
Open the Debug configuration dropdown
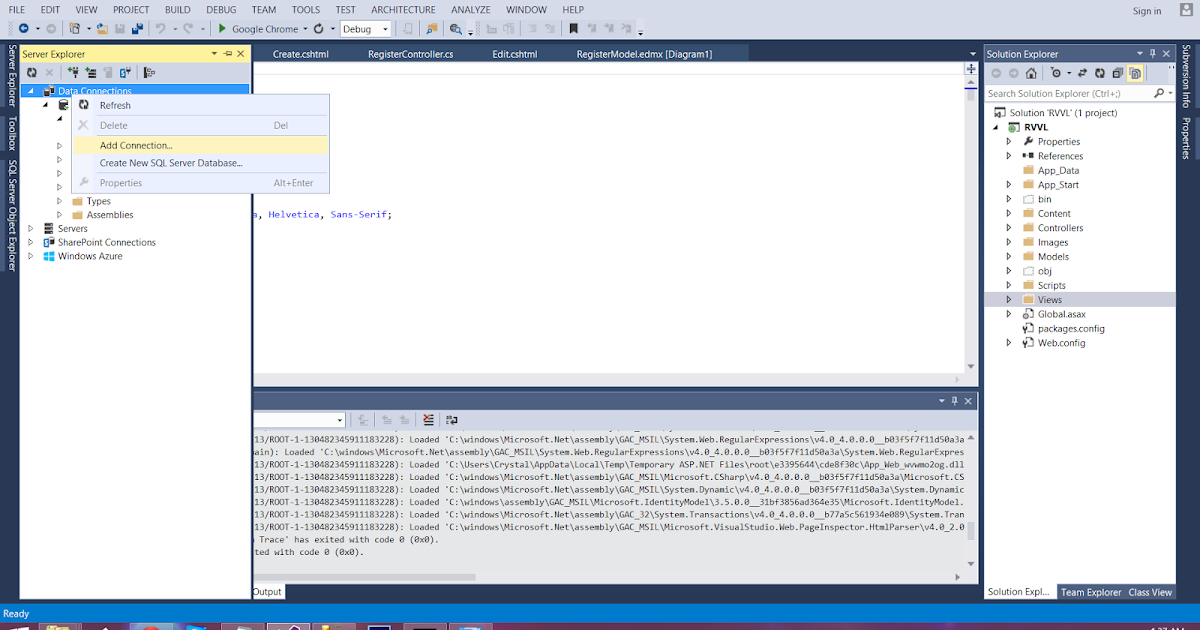[385, 29]
